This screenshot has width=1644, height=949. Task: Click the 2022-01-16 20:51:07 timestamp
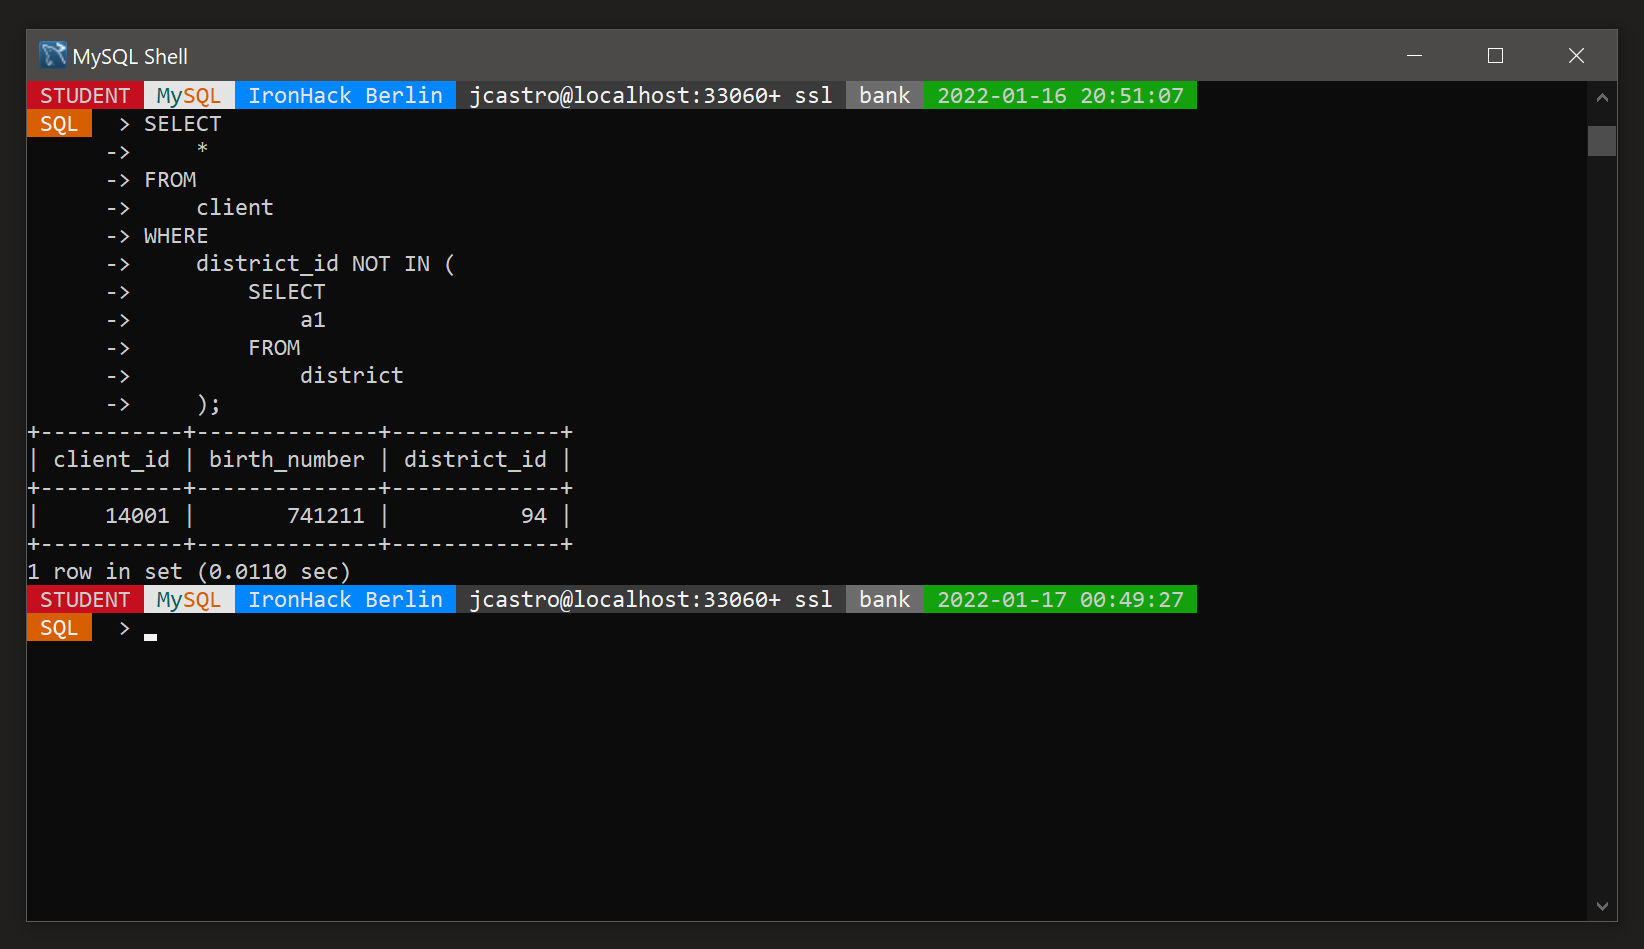coord(1060,96)
